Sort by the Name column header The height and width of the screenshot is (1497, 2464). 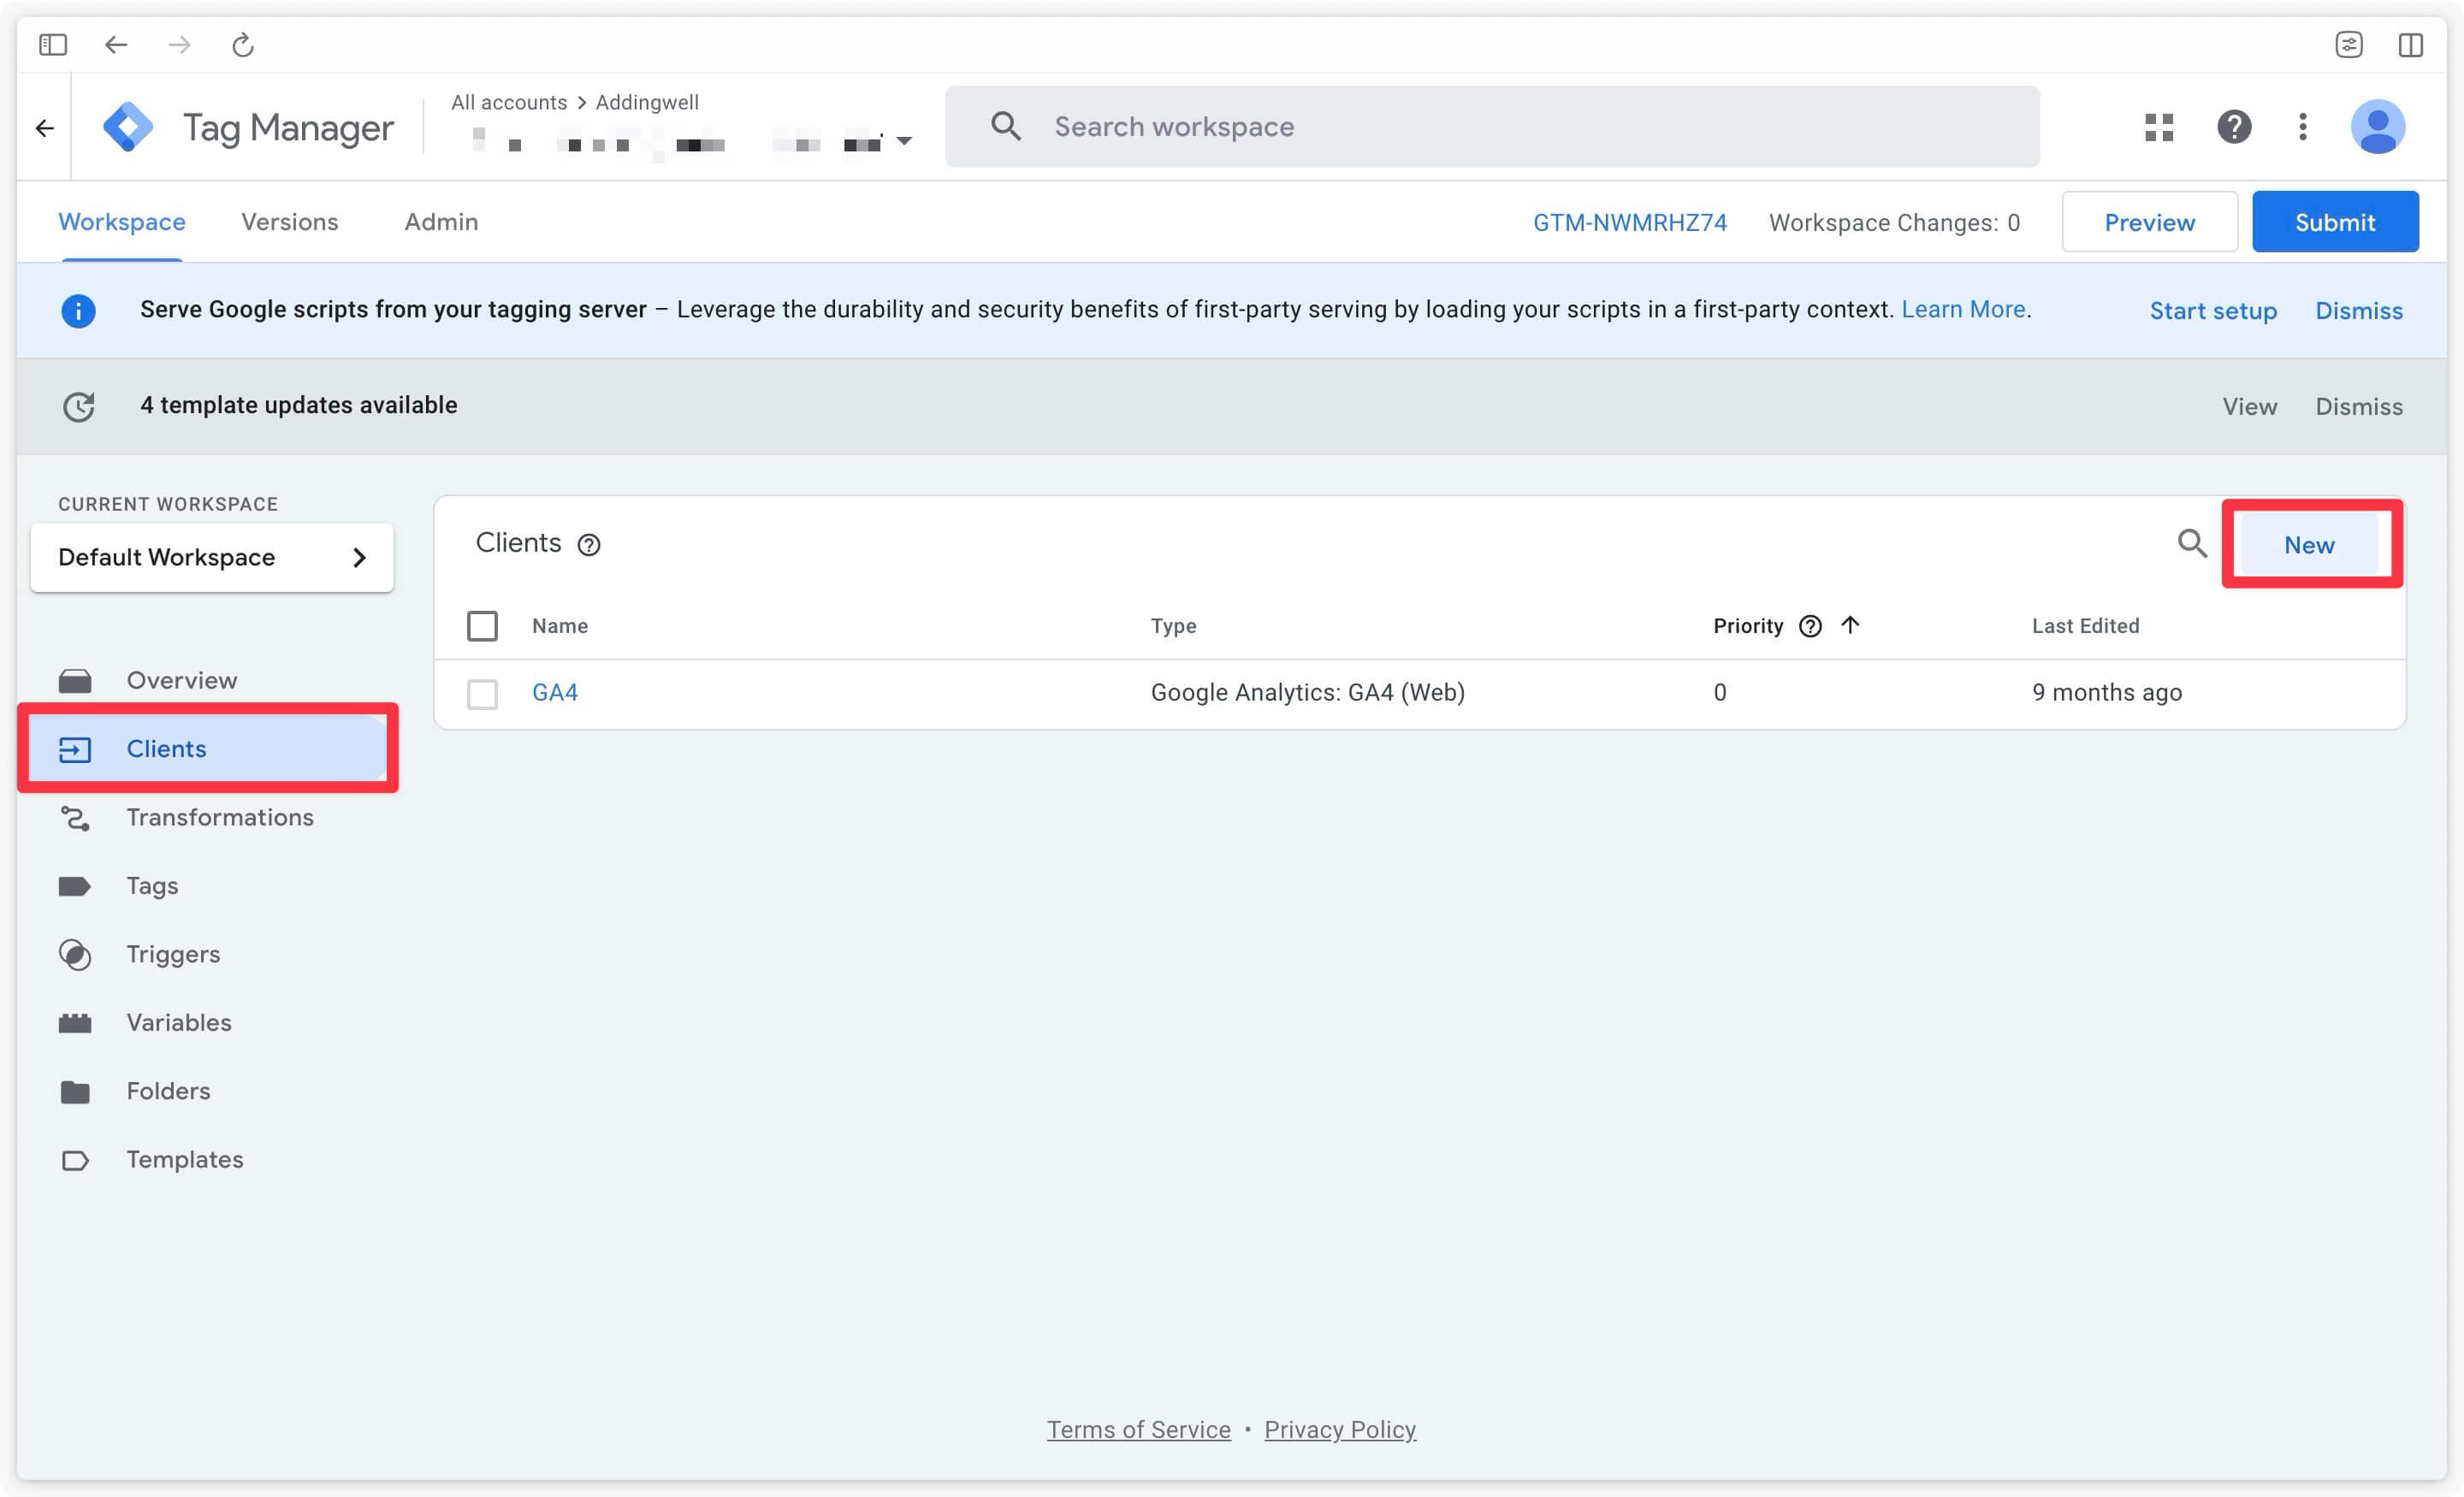coord(560,626)
